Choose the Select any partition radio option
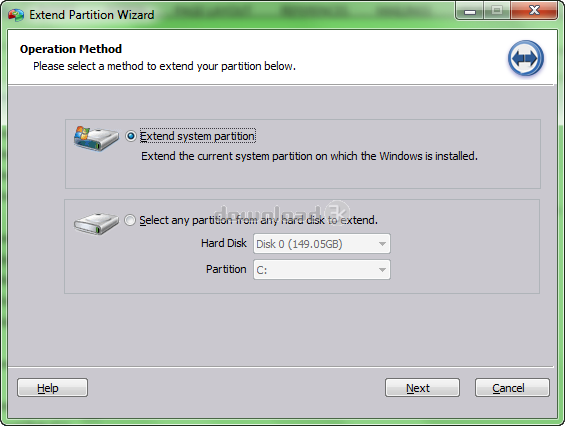 130,220
